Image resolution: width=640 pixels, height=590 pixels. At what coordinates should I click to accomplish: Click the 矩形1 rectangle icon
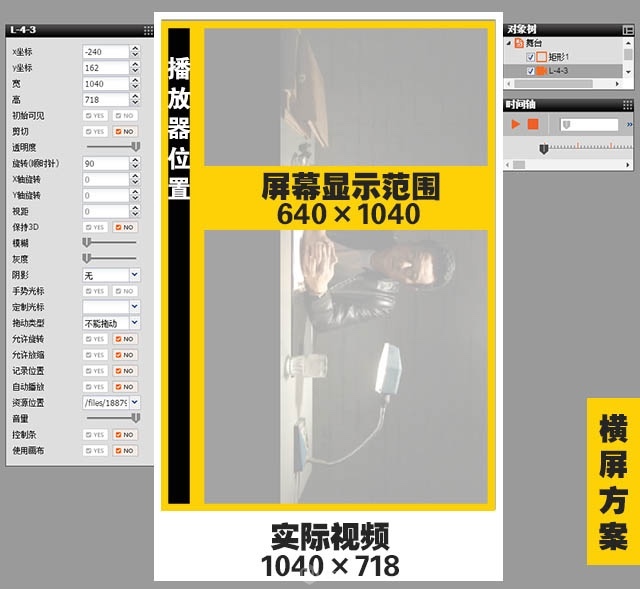tap(543, 58)
